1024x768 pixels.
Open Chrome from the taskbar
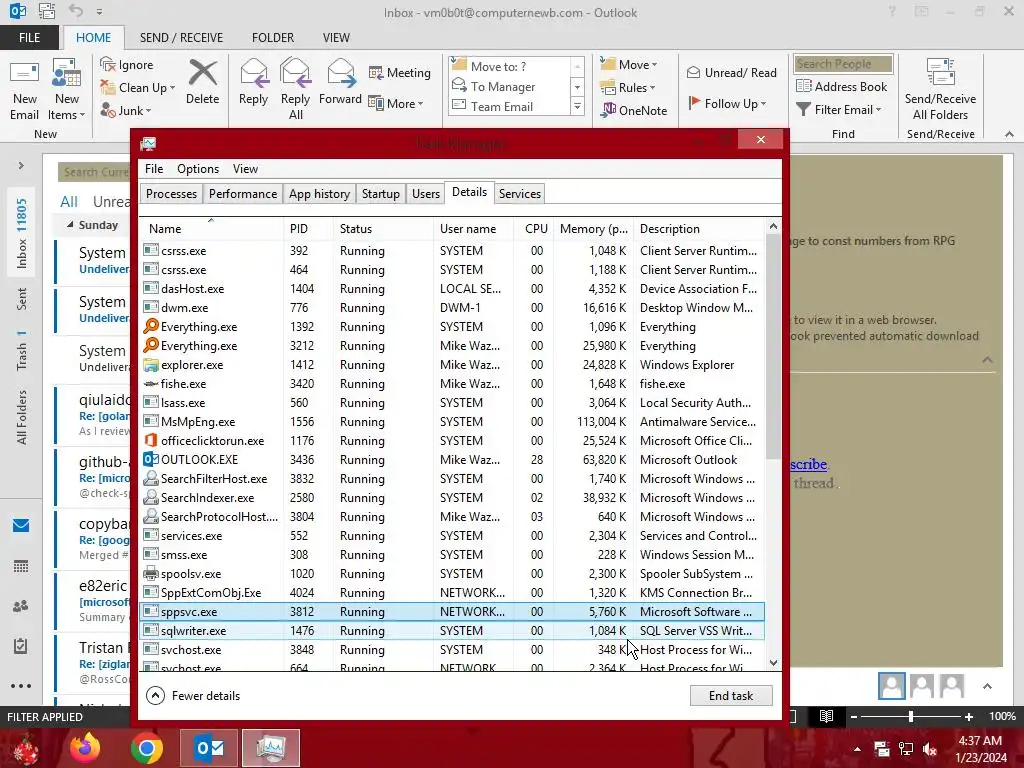point(146,748)
